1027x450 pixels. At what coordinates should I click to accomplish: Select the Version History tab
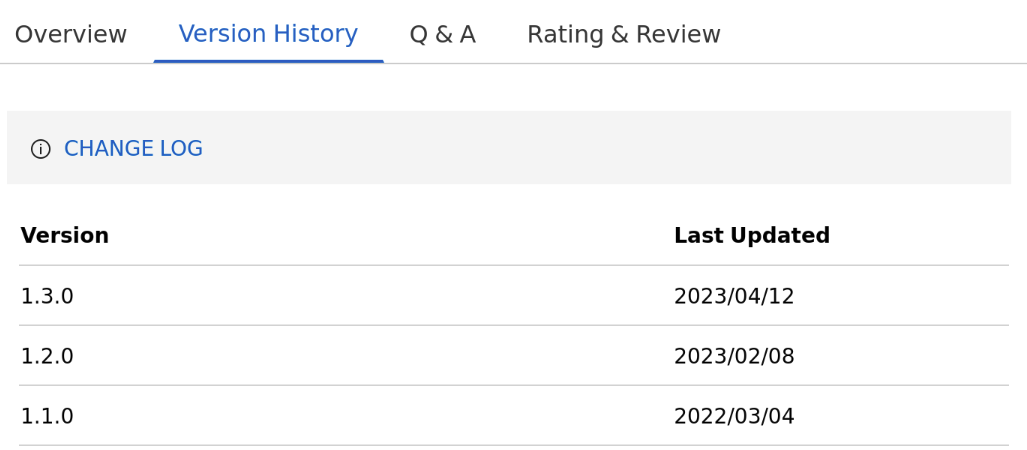pyautogui.click(x=268, y=35)
